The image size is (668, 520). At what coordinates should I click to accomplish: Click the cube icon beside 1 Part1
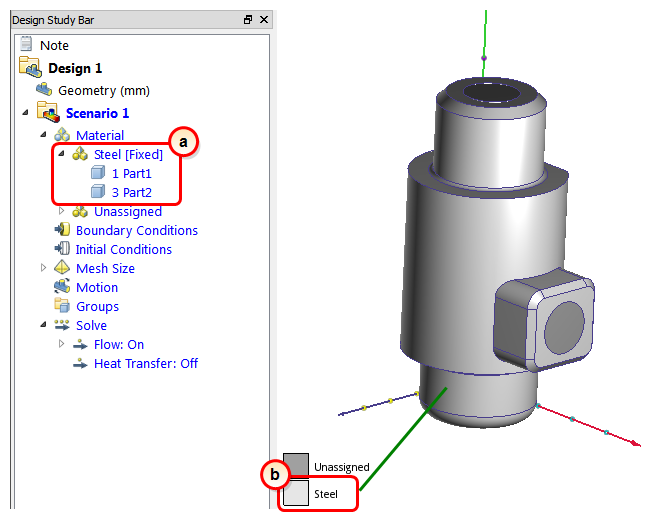[x=98, y=172]
